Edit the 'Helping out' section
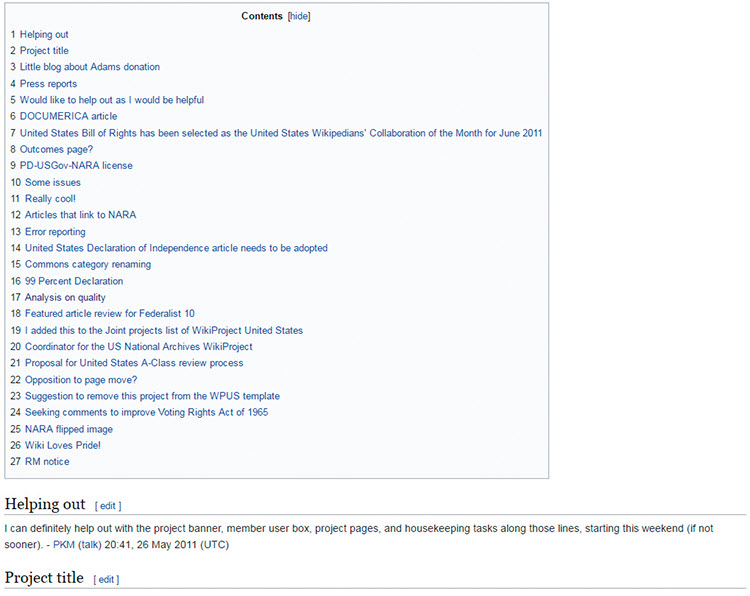Image resolution: width=750 pixels, height=596 pixels. click(108, 506)
